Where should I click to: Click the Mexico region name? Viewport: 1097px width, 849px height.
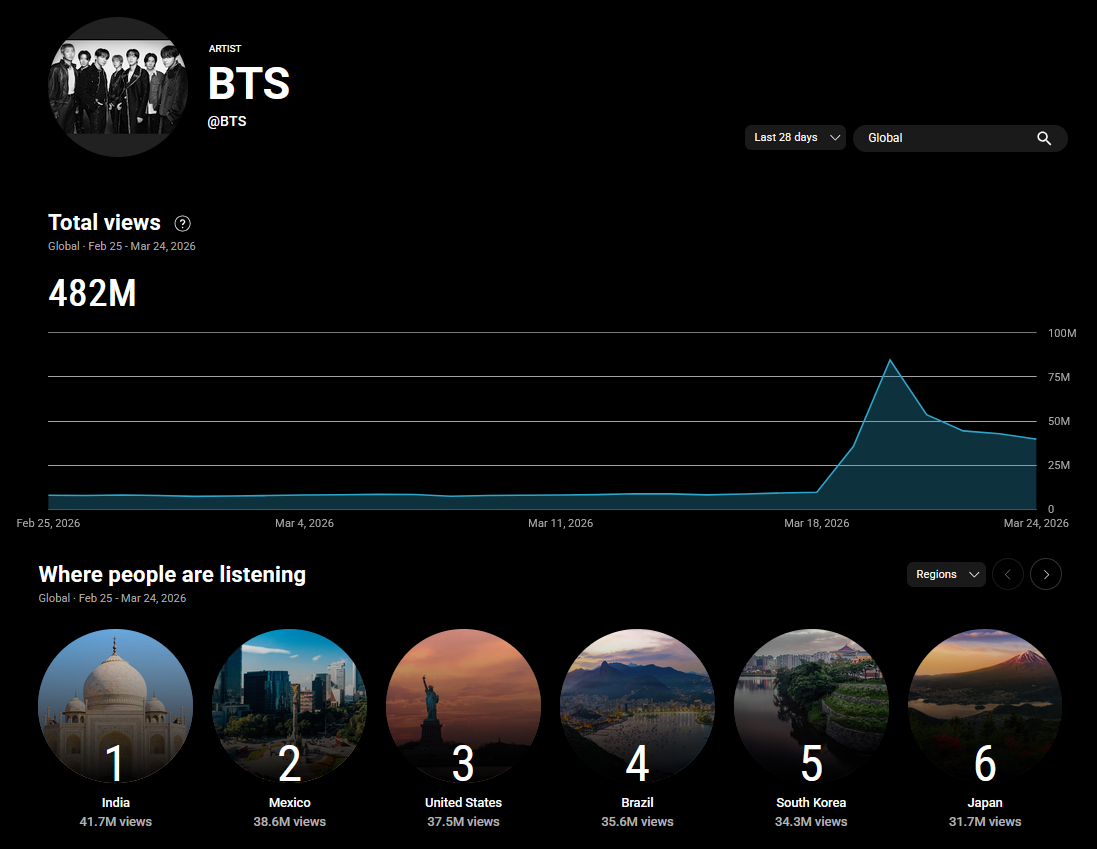coord(290,803)
